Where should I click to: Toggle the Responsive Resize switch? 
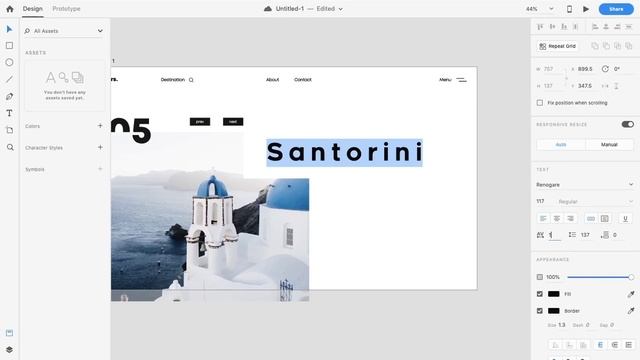coord(628,124)
